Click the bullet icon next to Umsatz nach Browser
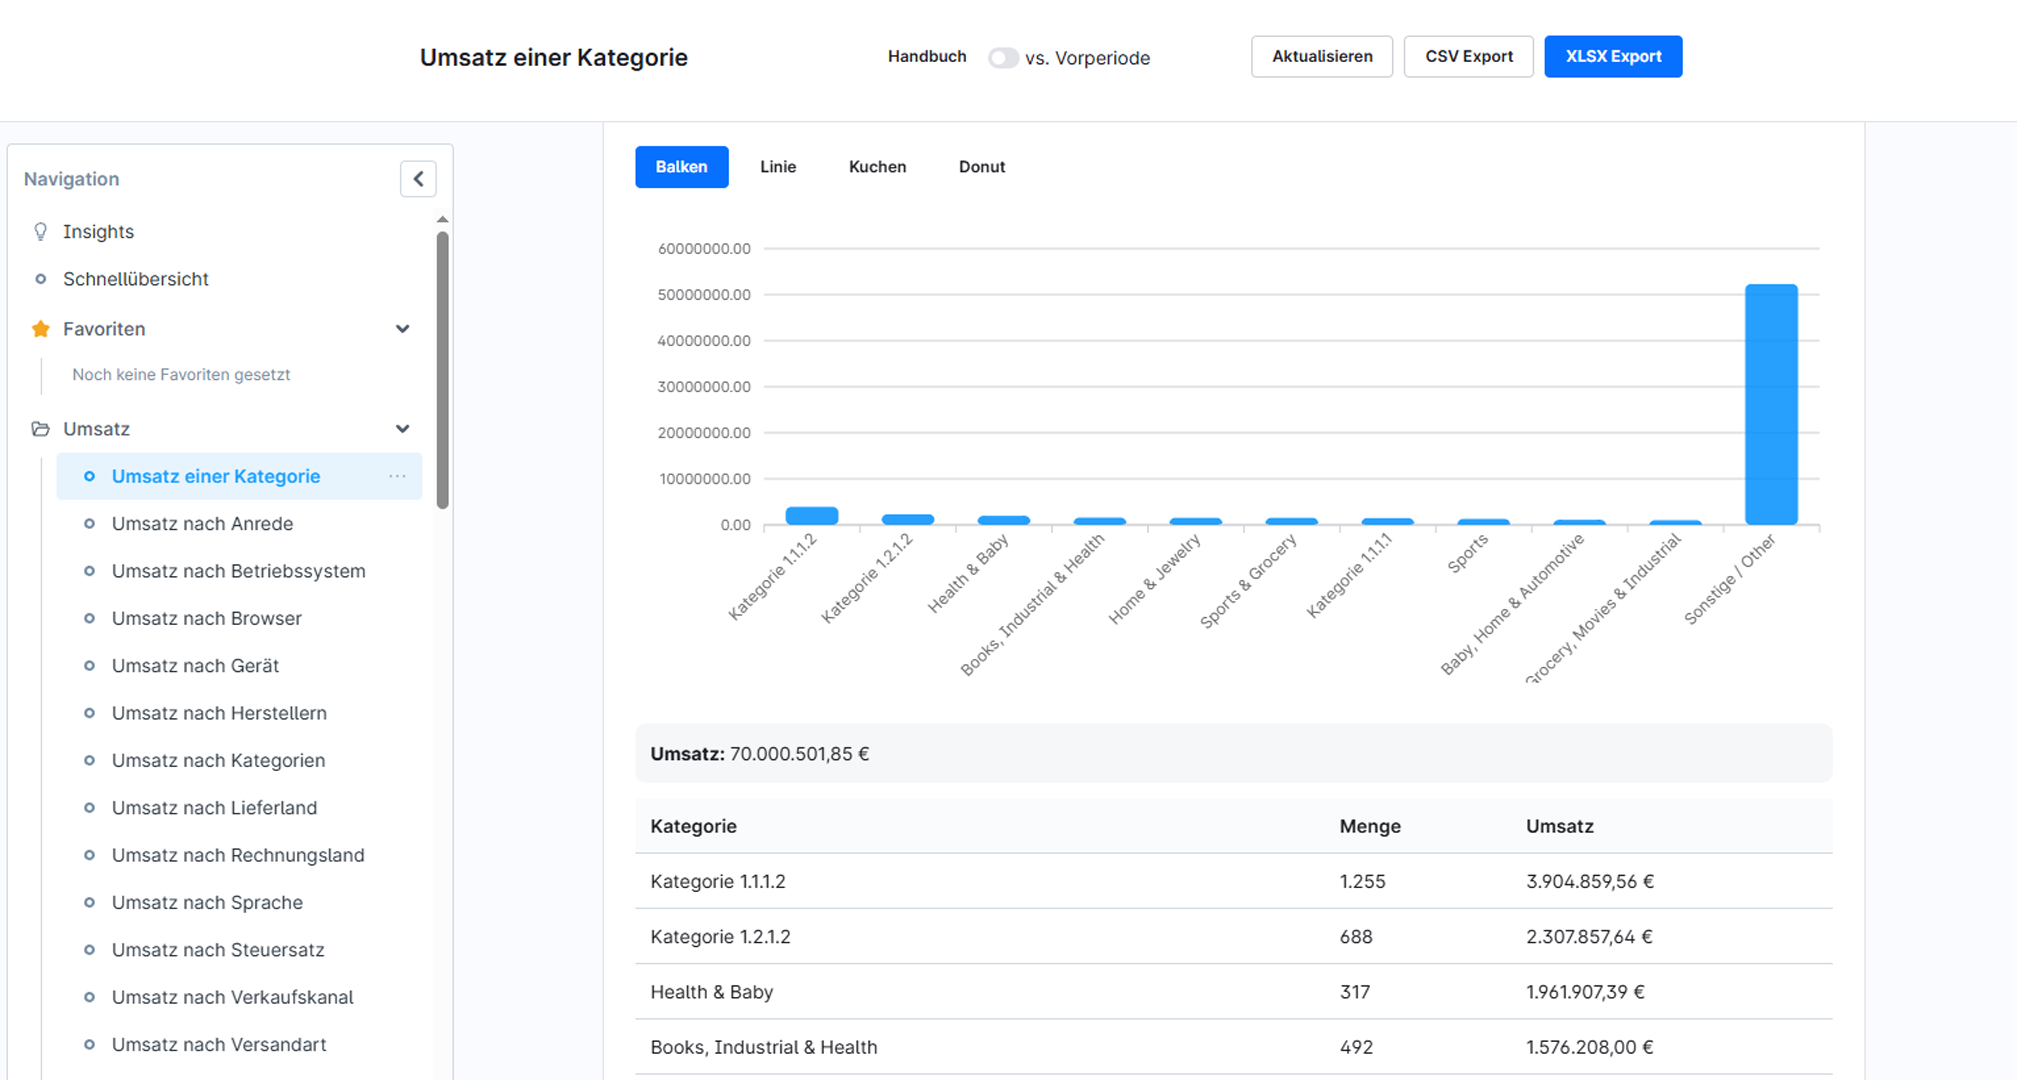The height and width of the screenshot is (1080, 2017). [x=89, y=618]
